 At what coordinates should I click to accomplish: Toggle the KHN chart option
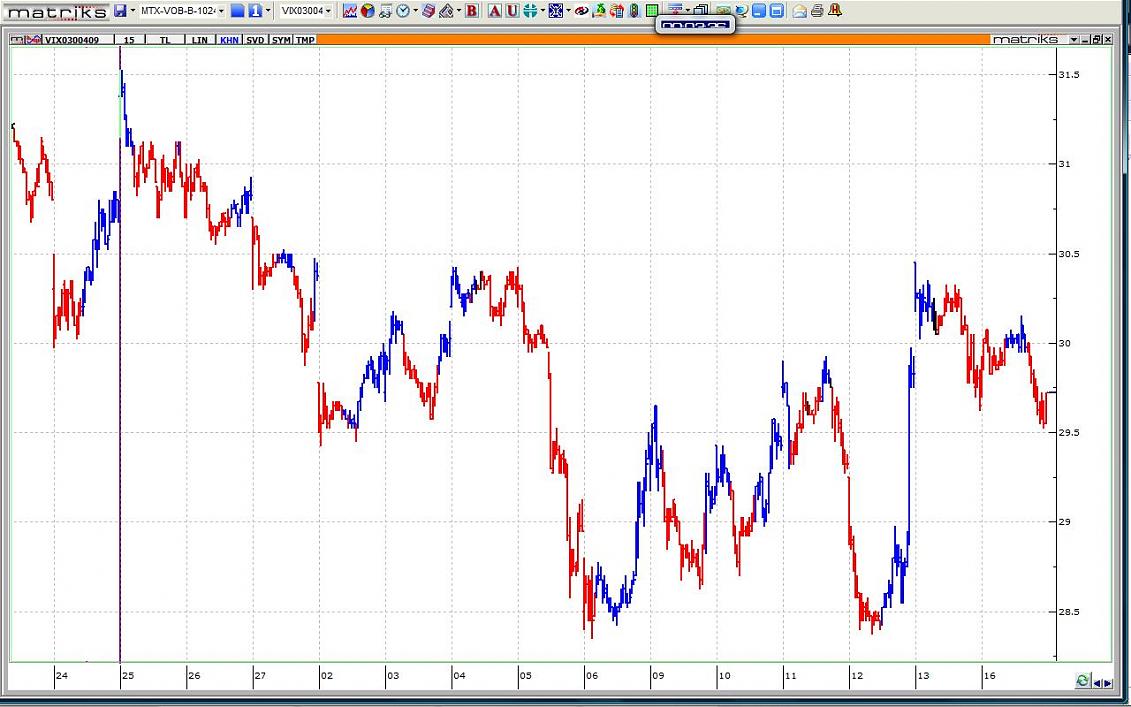229,40
